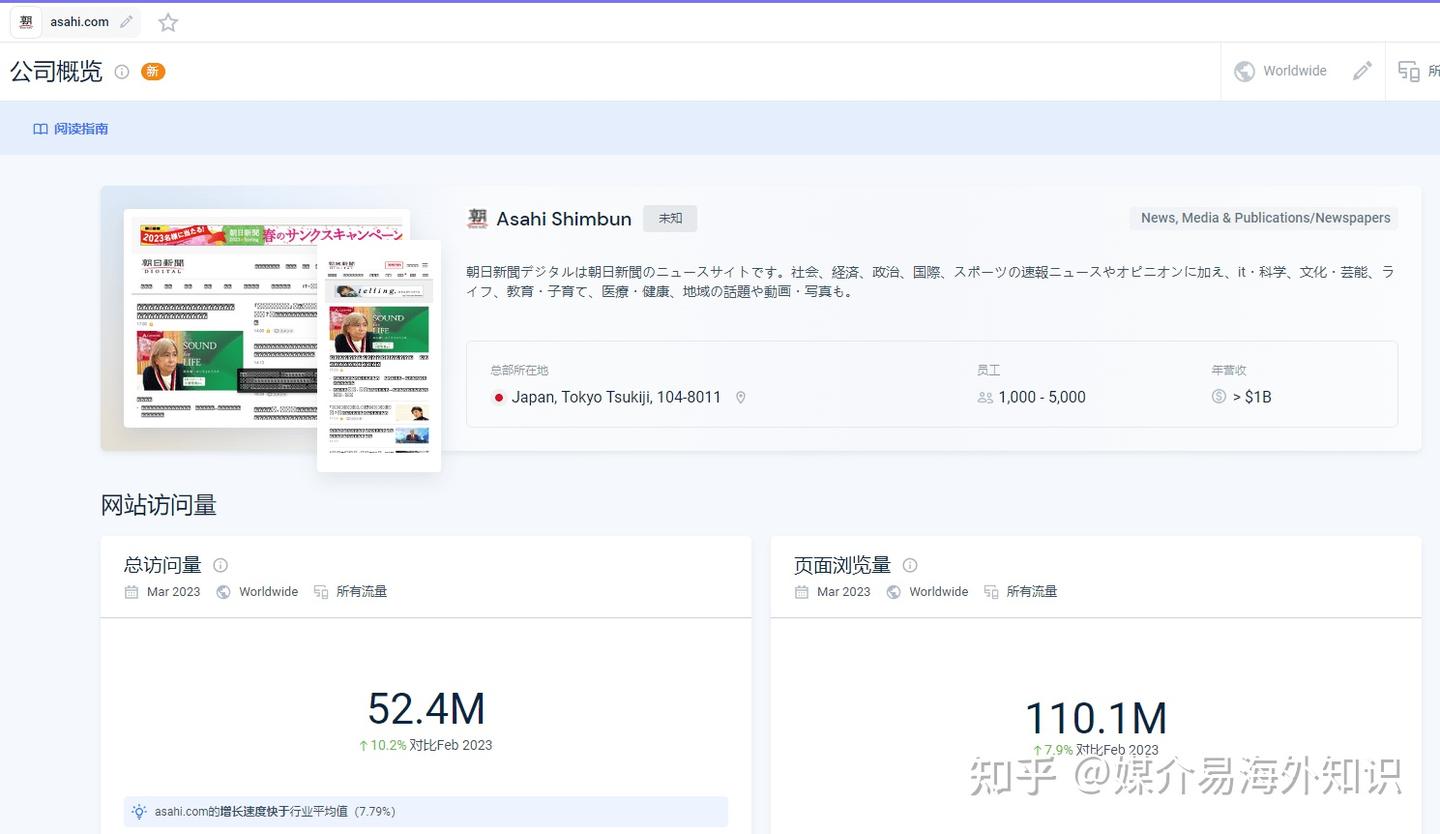
Task: Click the 未知 status tag
Action: click(670, 218)
